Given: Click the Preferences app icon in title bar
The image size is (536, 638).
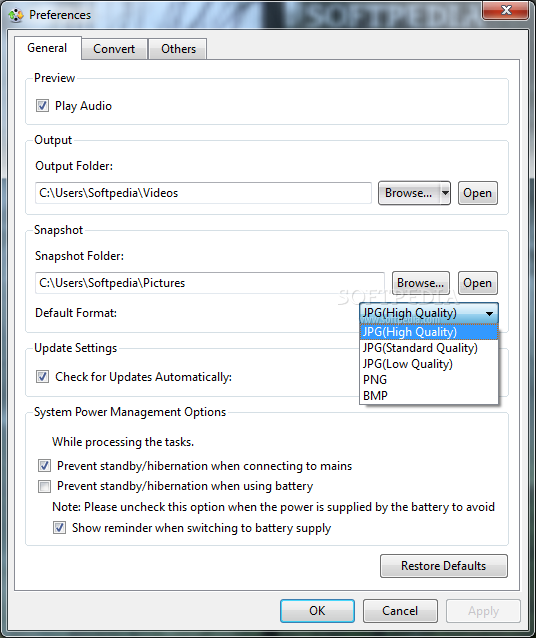Looking at the screenshot, I should coord(16,15).
